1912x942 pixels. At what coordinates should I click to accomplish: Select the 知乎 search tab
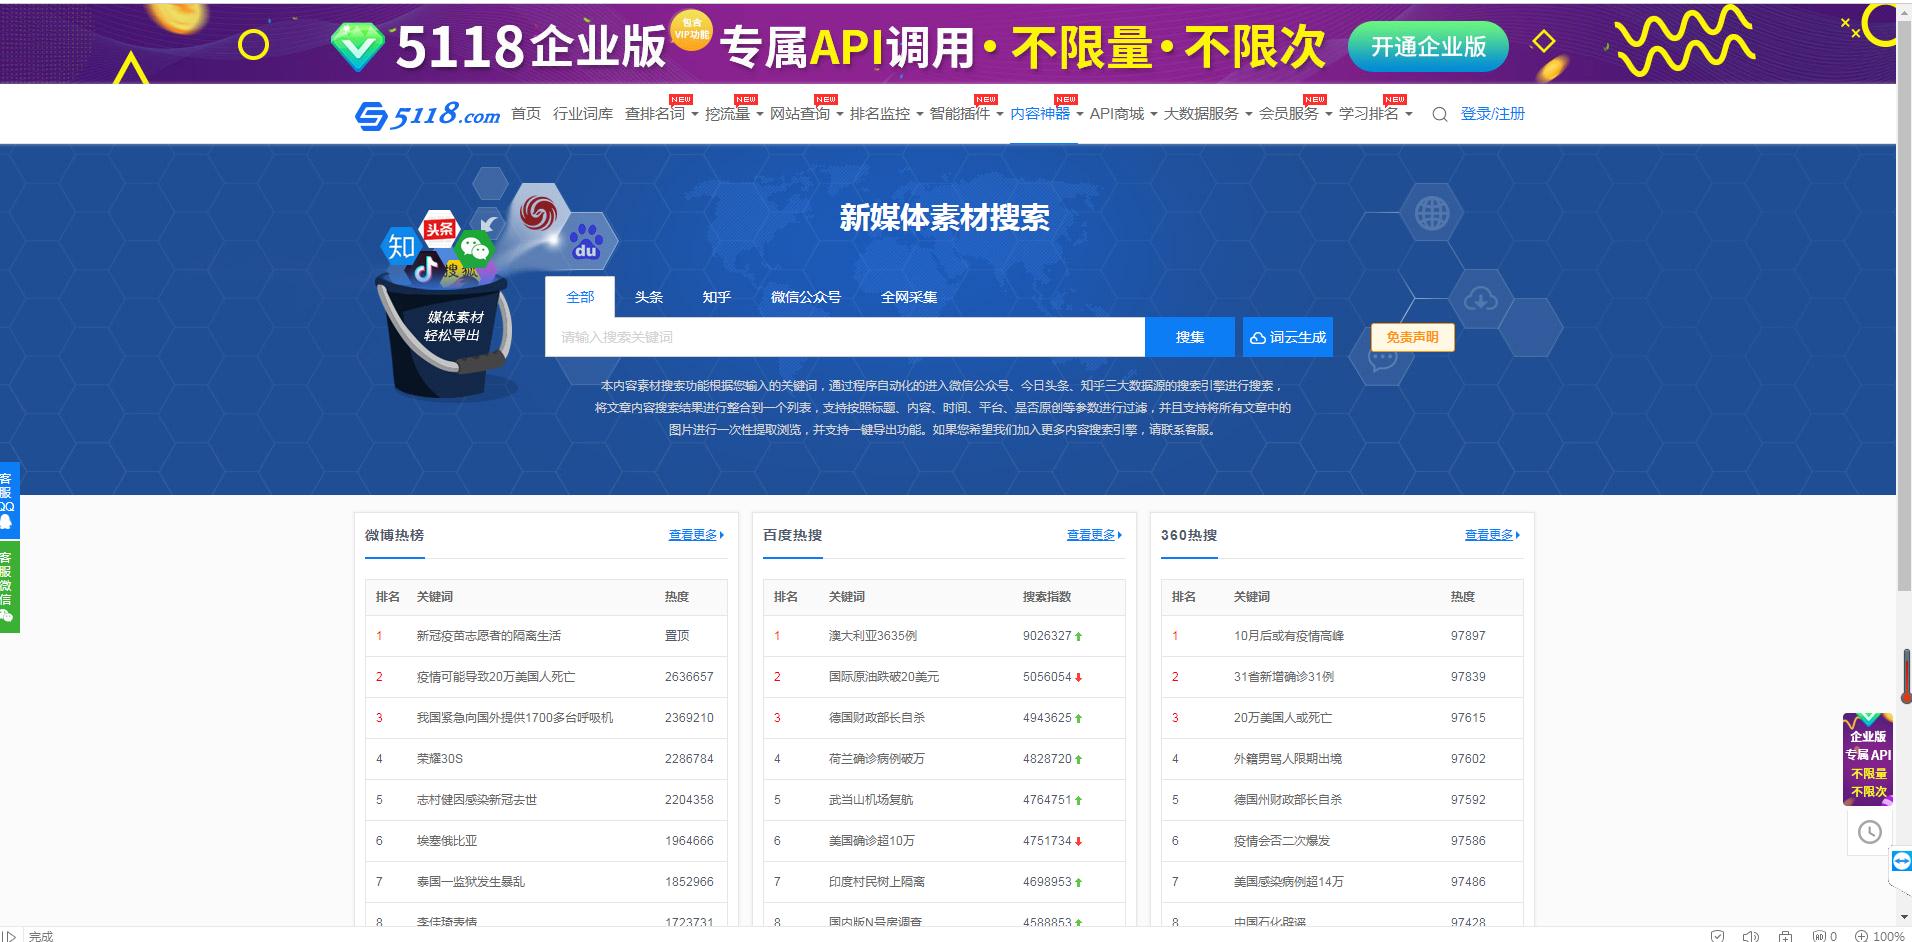point(717,297)
